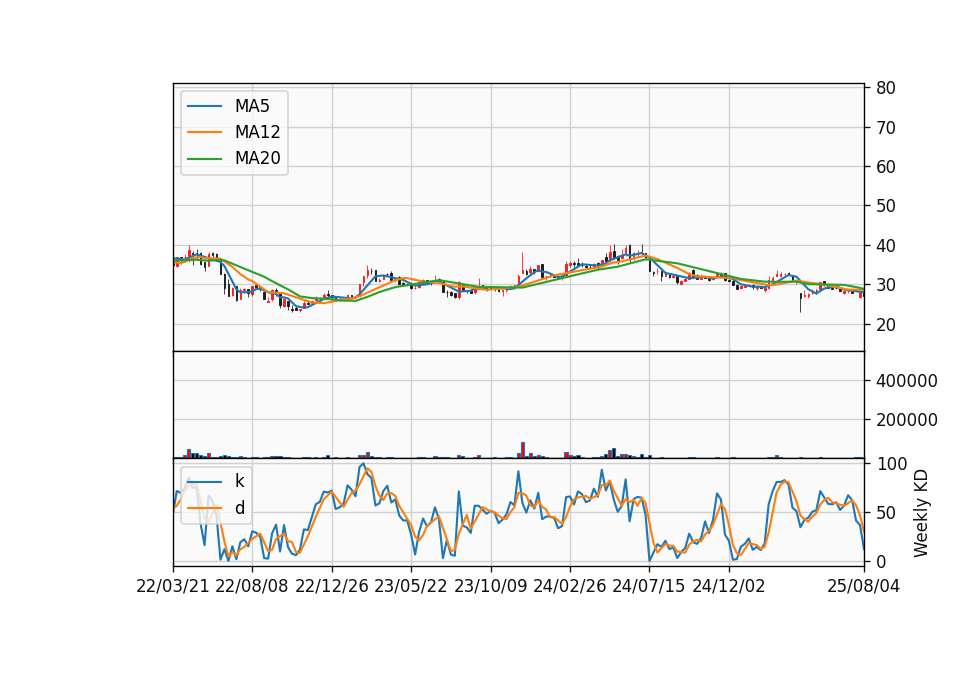Click the MA12 legend label
This screenshot has height=690, width=960.
click(x=257, y=132)
